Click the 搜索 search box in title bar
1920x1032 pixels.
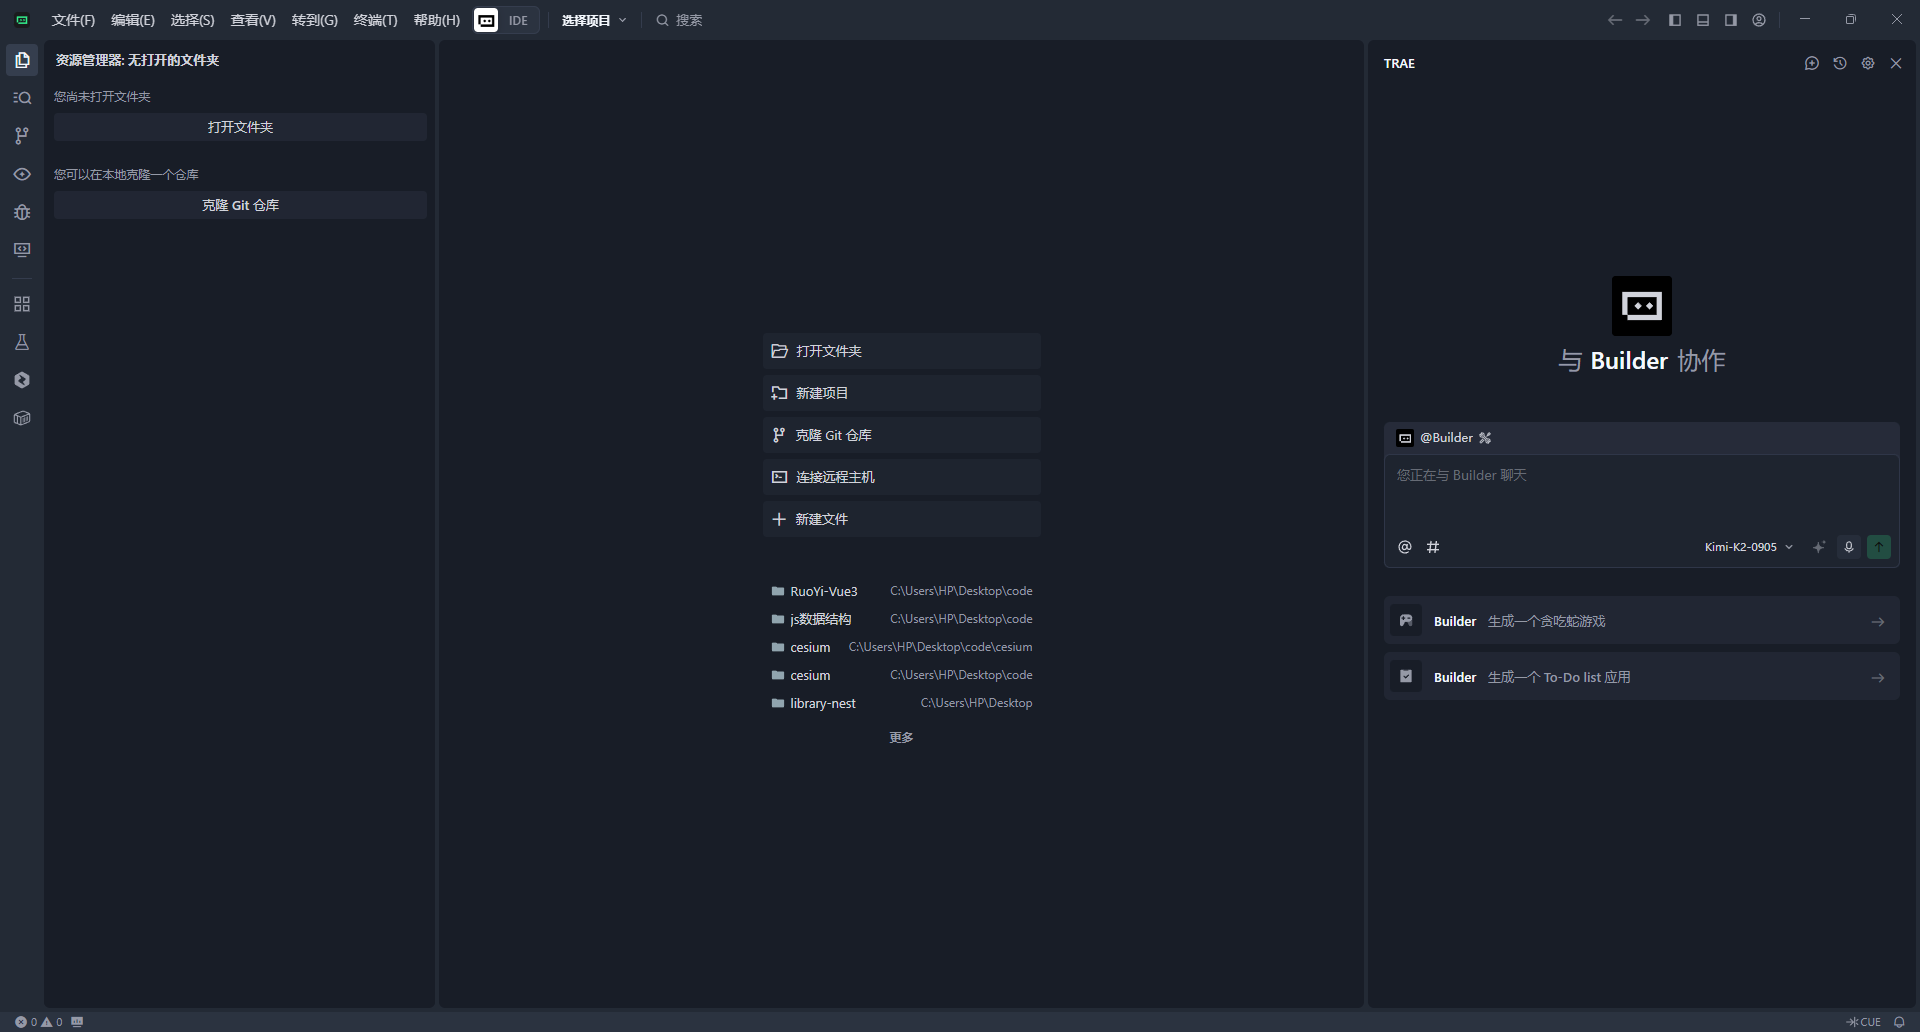pos(680,20)
